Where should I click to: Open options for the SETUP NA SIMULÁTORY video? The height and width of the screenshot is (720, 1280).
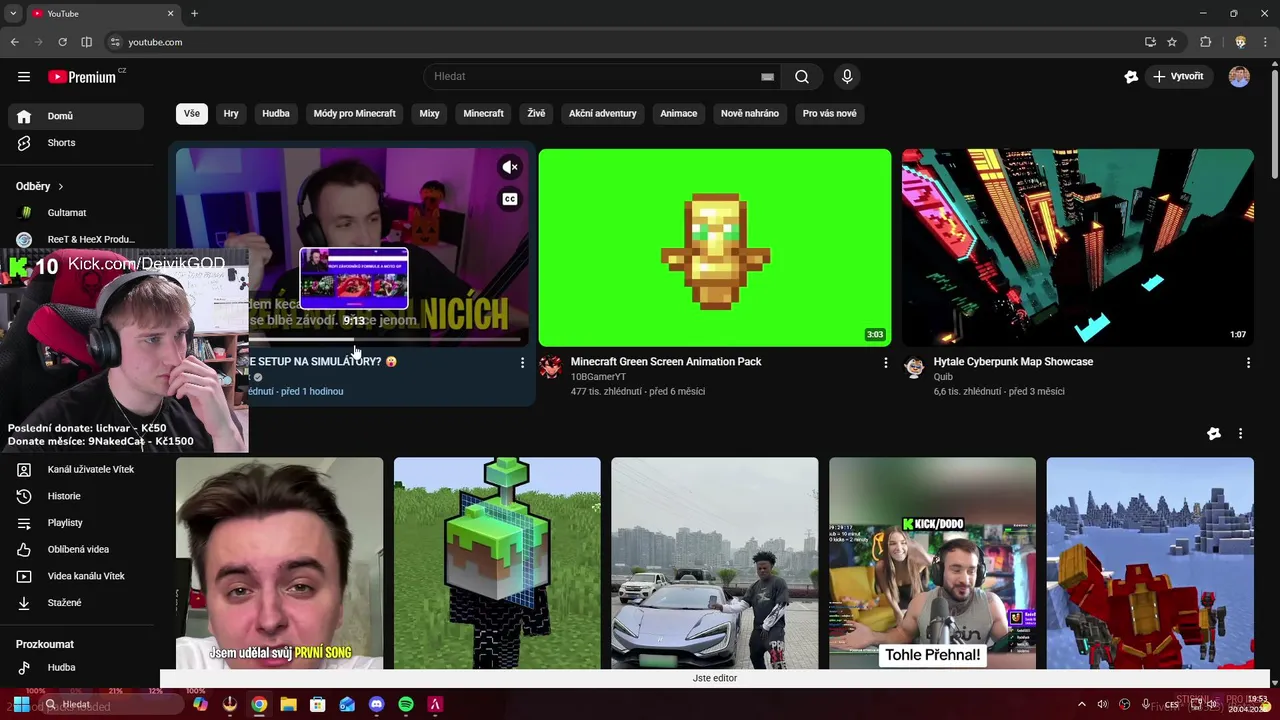(x=522, y=363)
